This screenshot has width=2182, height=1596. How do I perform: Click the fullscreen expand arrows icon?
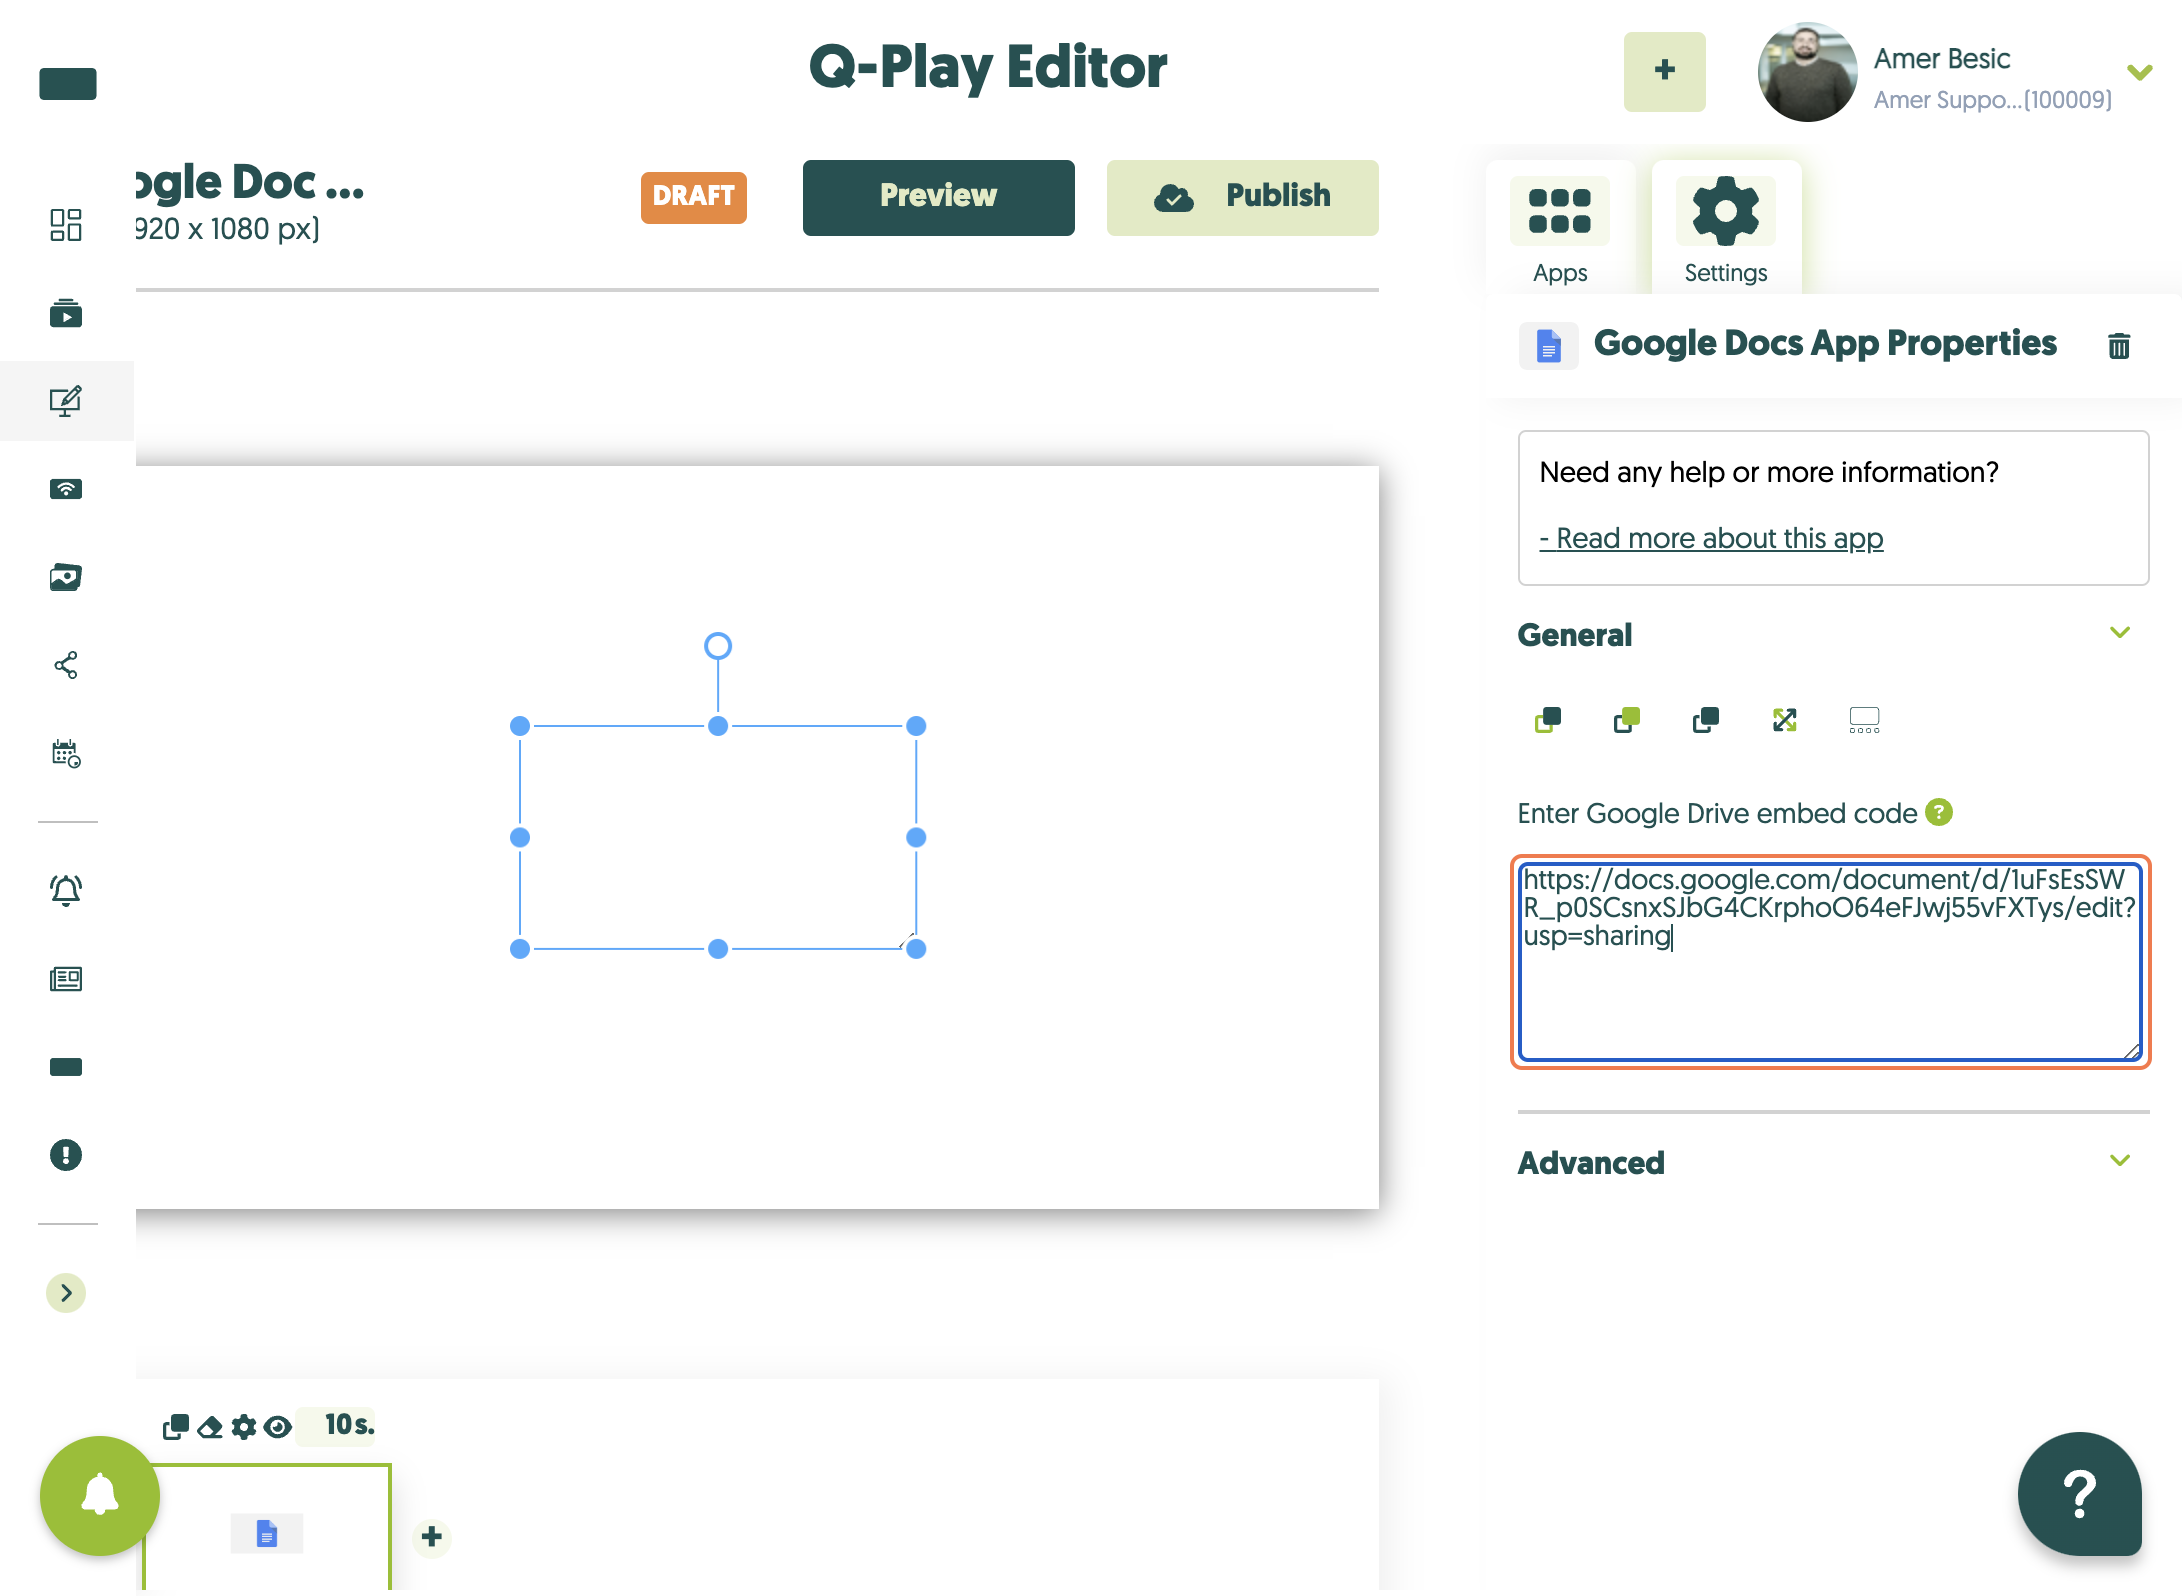(x=1785, y=719)
